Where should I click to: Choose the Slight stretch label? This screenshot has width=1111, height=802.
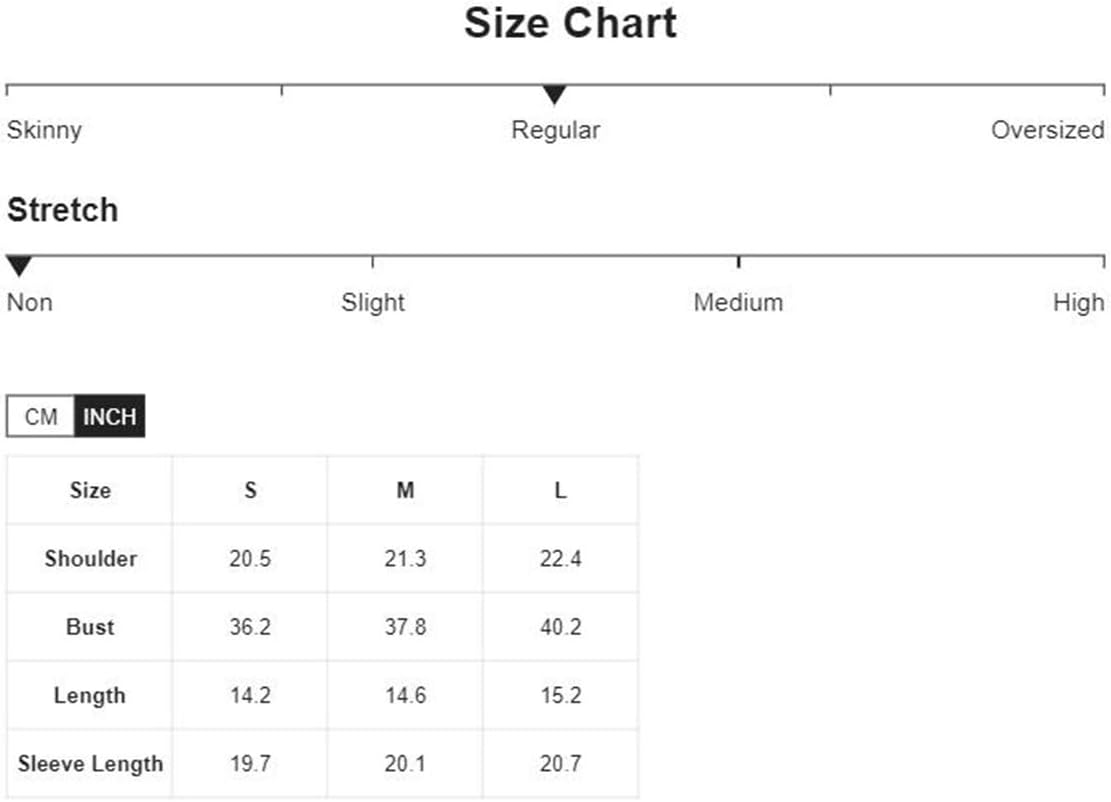(x=373, y=303)
